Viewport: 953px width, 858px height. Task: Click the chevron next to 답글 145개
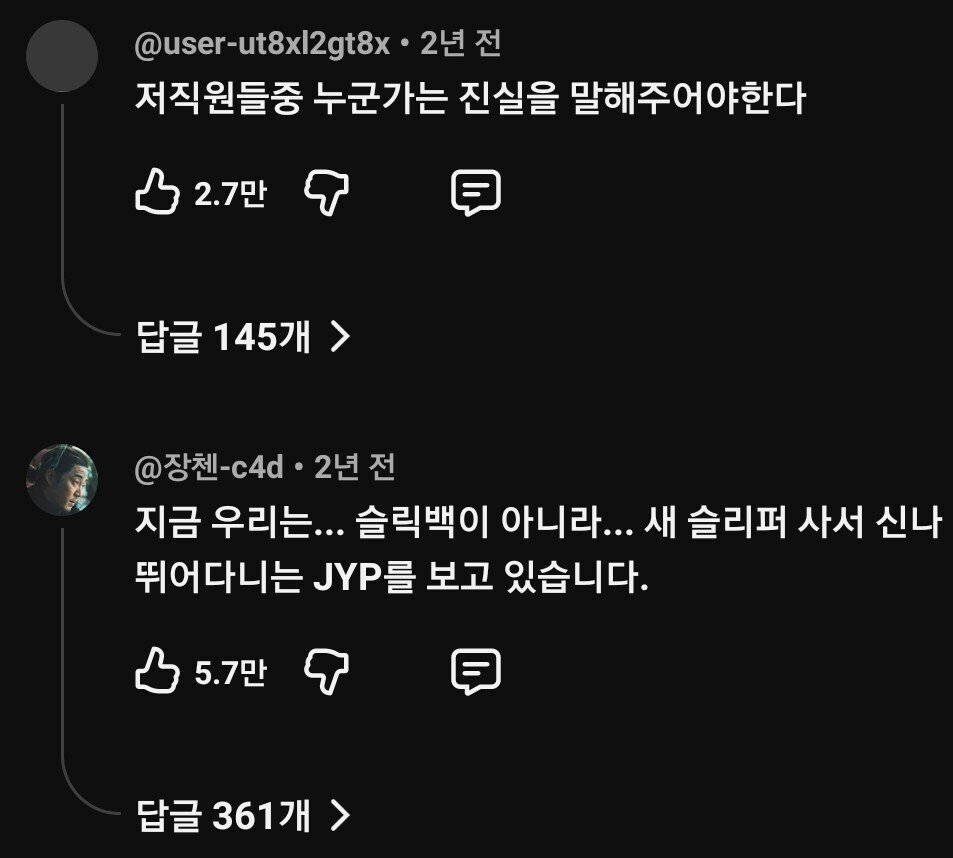(x=340, y=337)
